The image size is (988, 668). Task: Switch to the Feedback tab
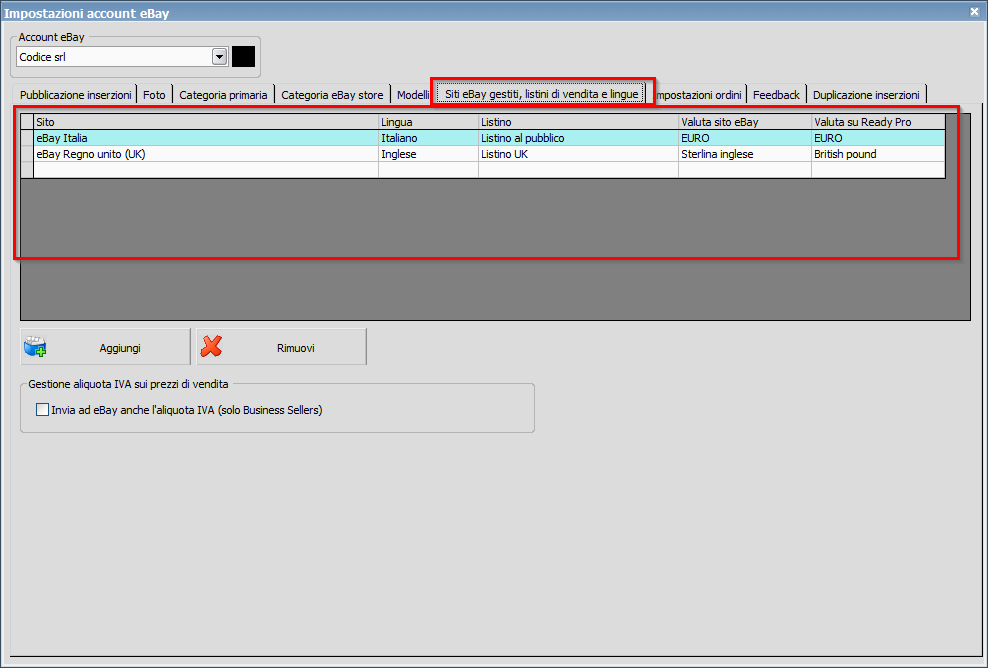coord(776,95)
